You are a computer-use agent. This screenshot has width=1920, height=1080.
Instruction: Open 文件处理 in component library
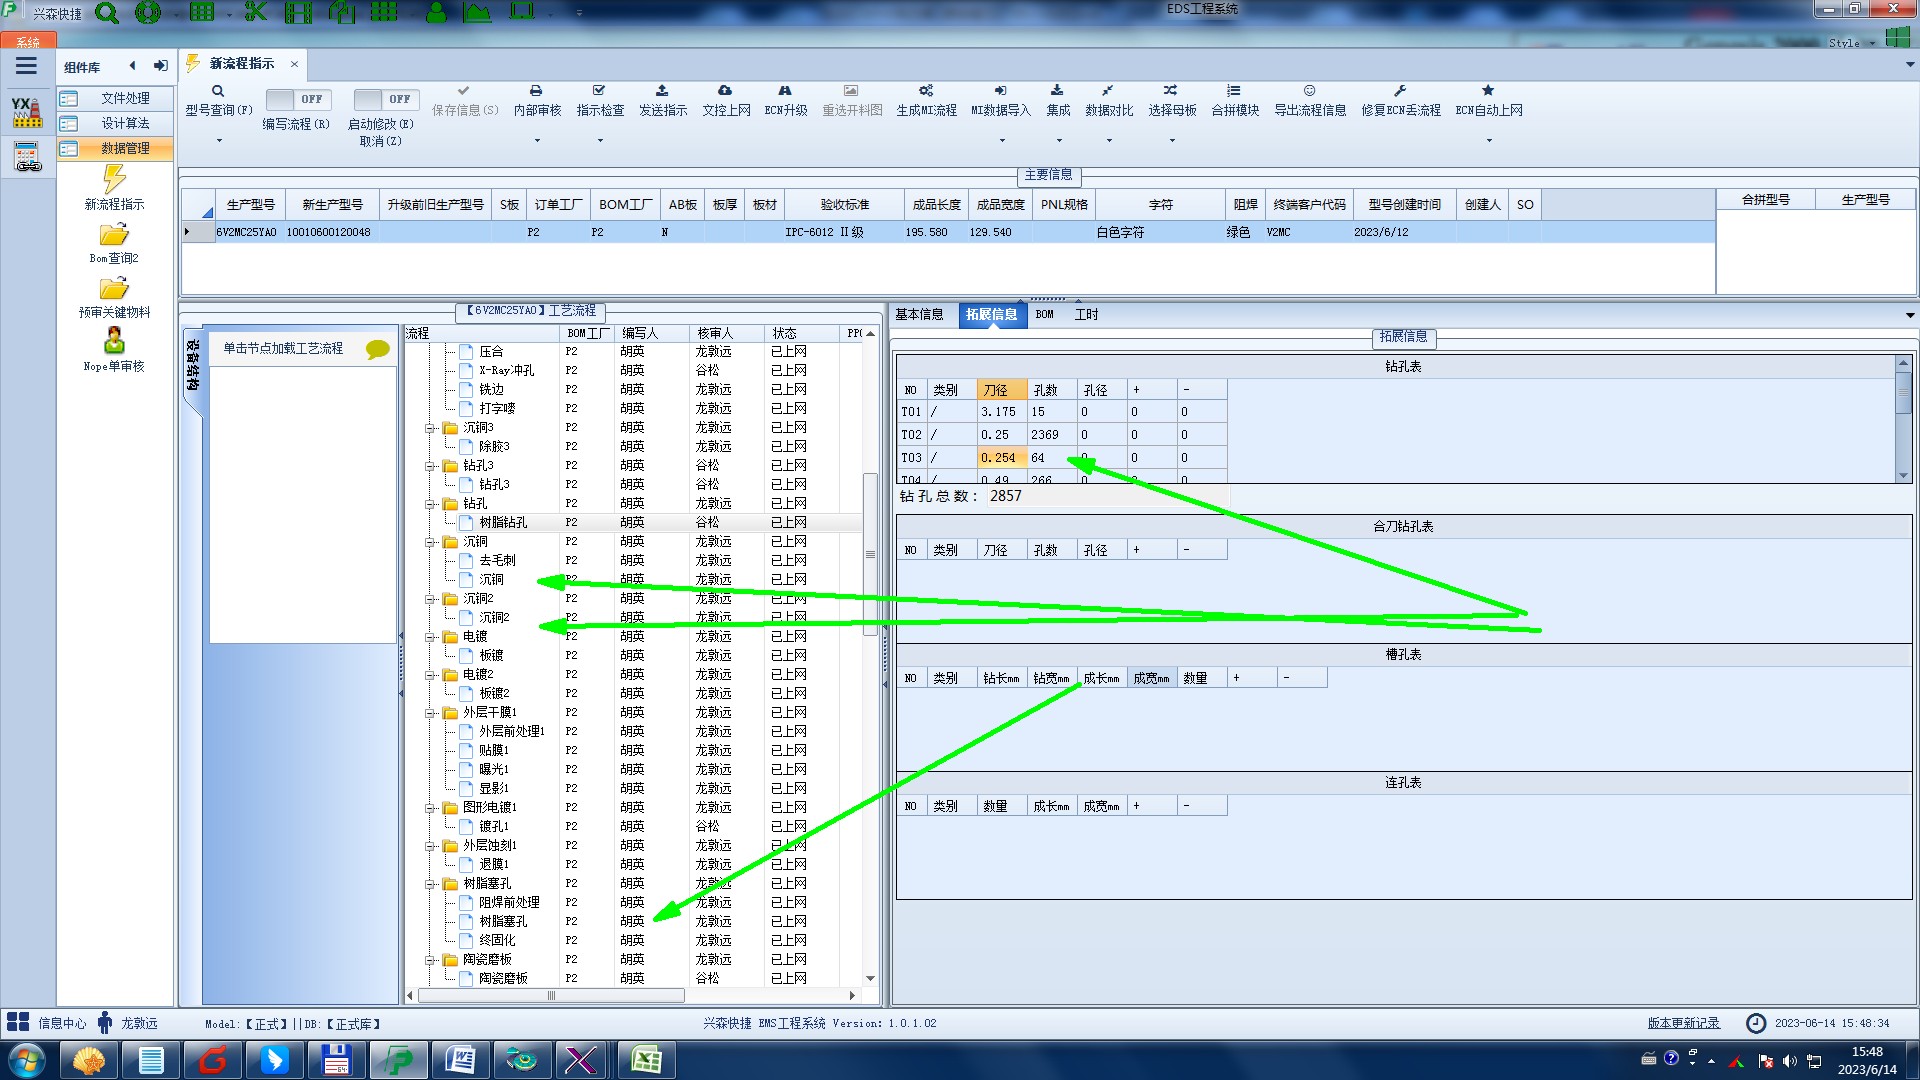[x=115, y=98]
